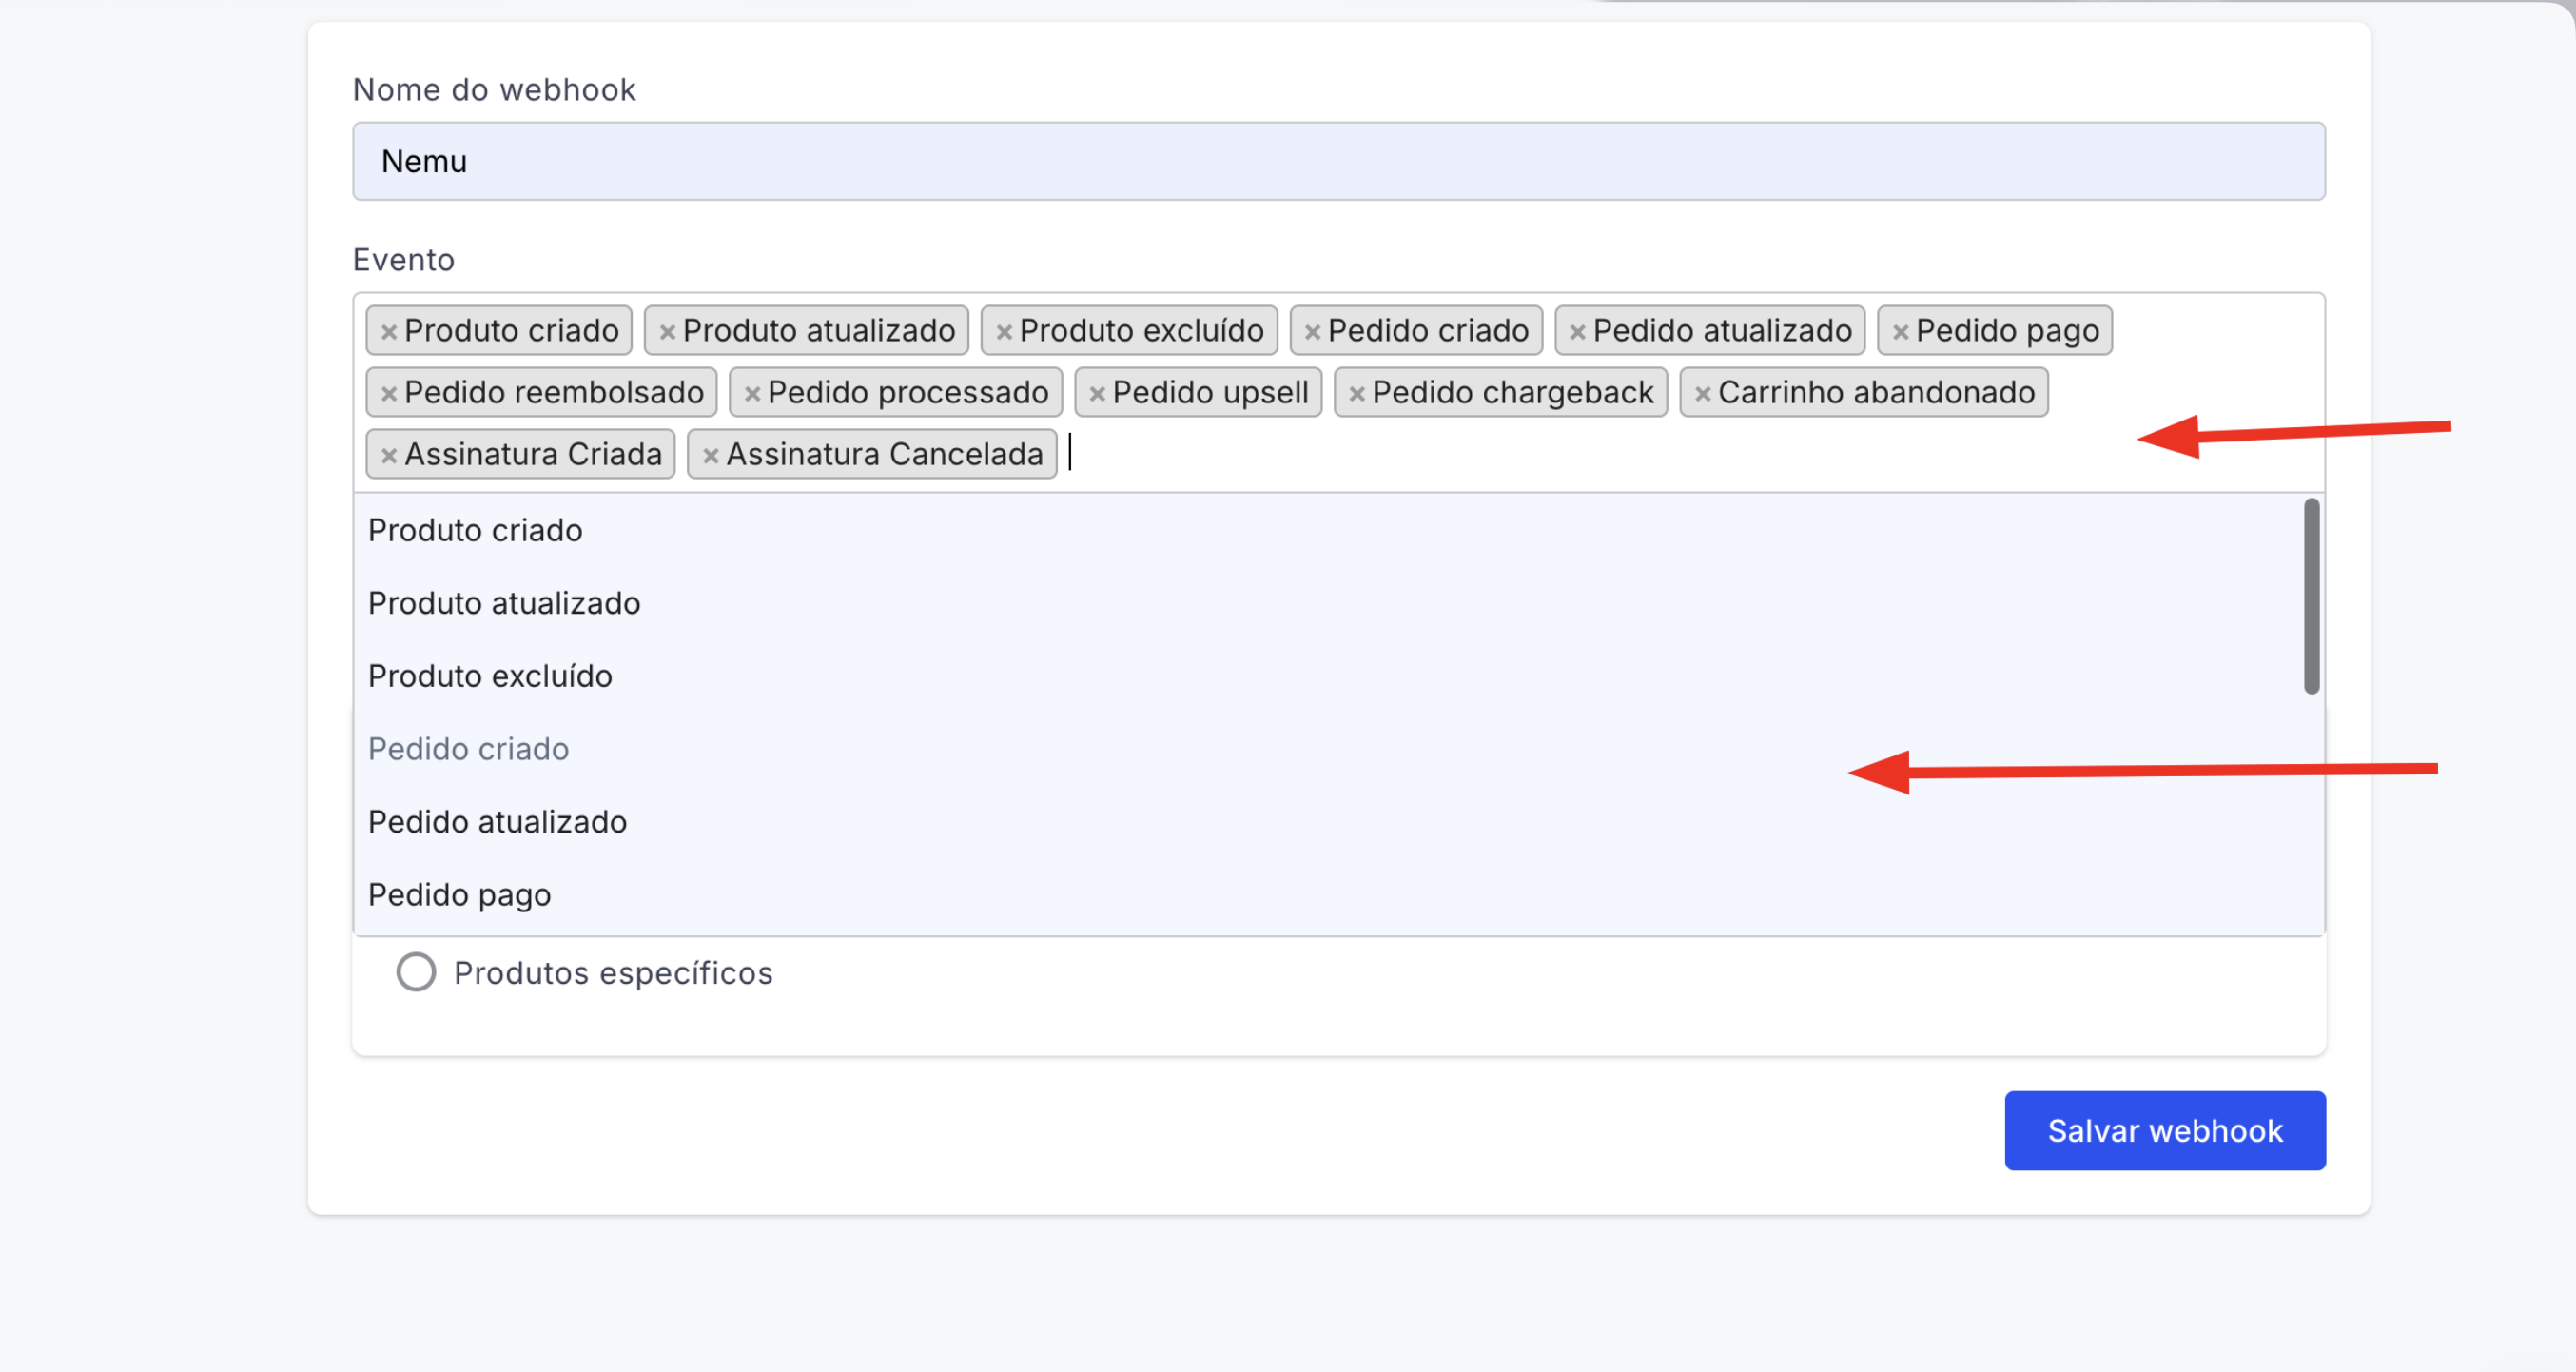Remove the Pedido upsell tag
The width and height of the screenshot is (2576, 1372).
1097,394
